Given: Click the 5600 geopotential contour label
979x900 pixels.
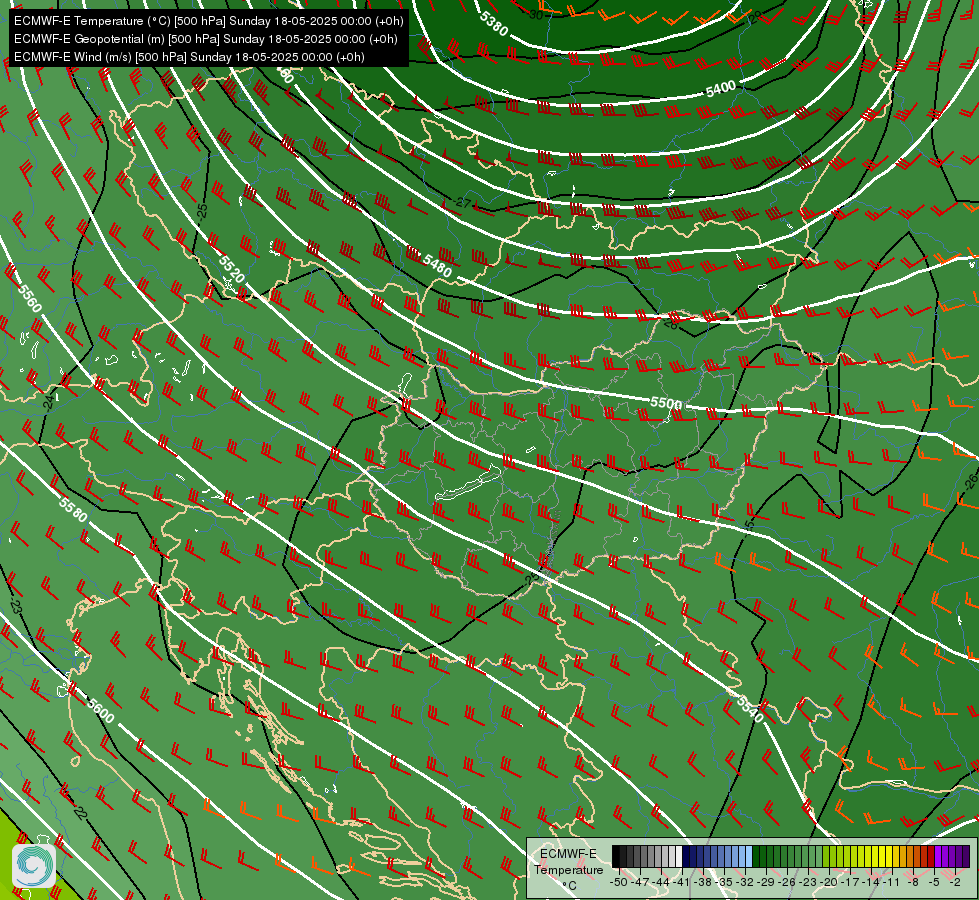Looking at the screenshot, I should pos(101,710).
